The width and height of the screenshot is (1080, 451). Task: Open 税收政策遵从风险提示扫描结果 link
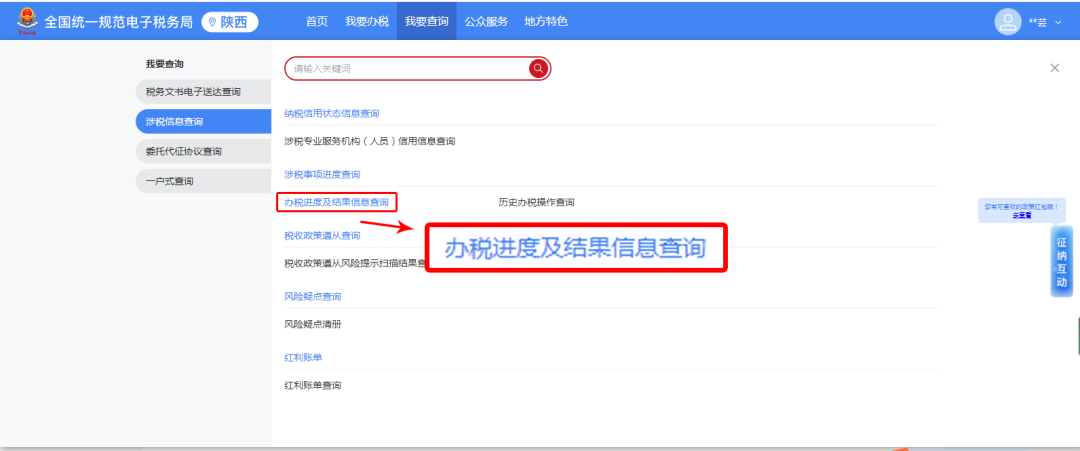click(x=354, y=263)
